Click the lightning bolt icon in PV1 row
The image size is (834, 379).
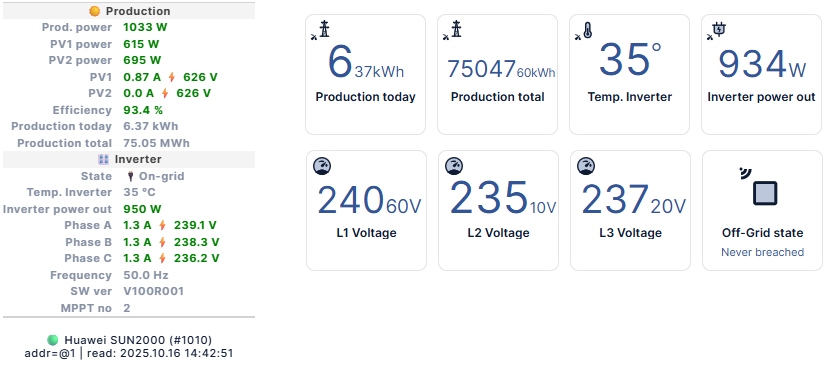[171, 77]
